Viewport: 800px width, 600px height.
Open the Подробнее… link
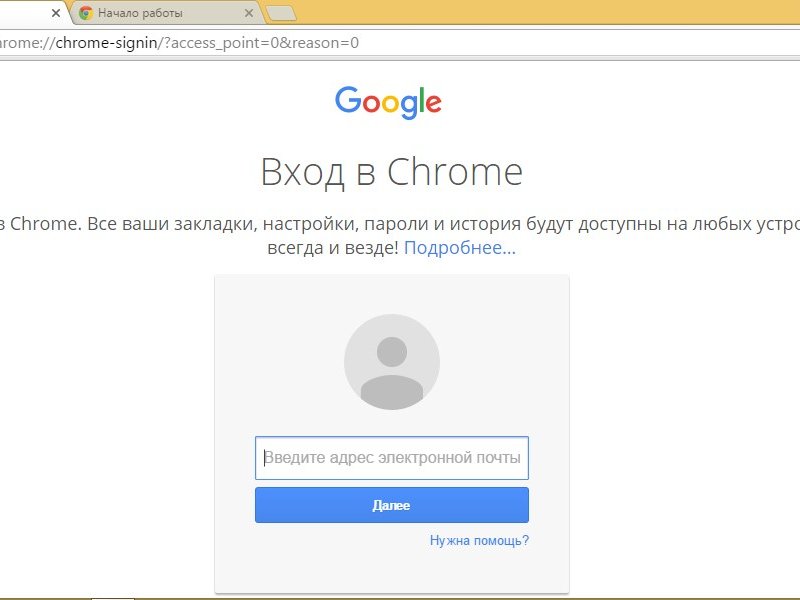pos(460,247)
